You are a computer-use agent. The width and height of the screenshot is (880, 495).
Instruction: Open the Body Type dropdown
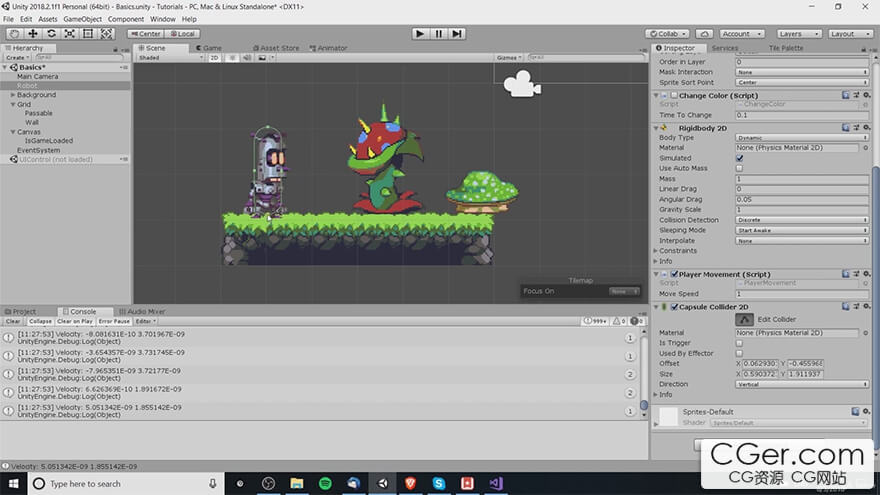tap(802, 138)
